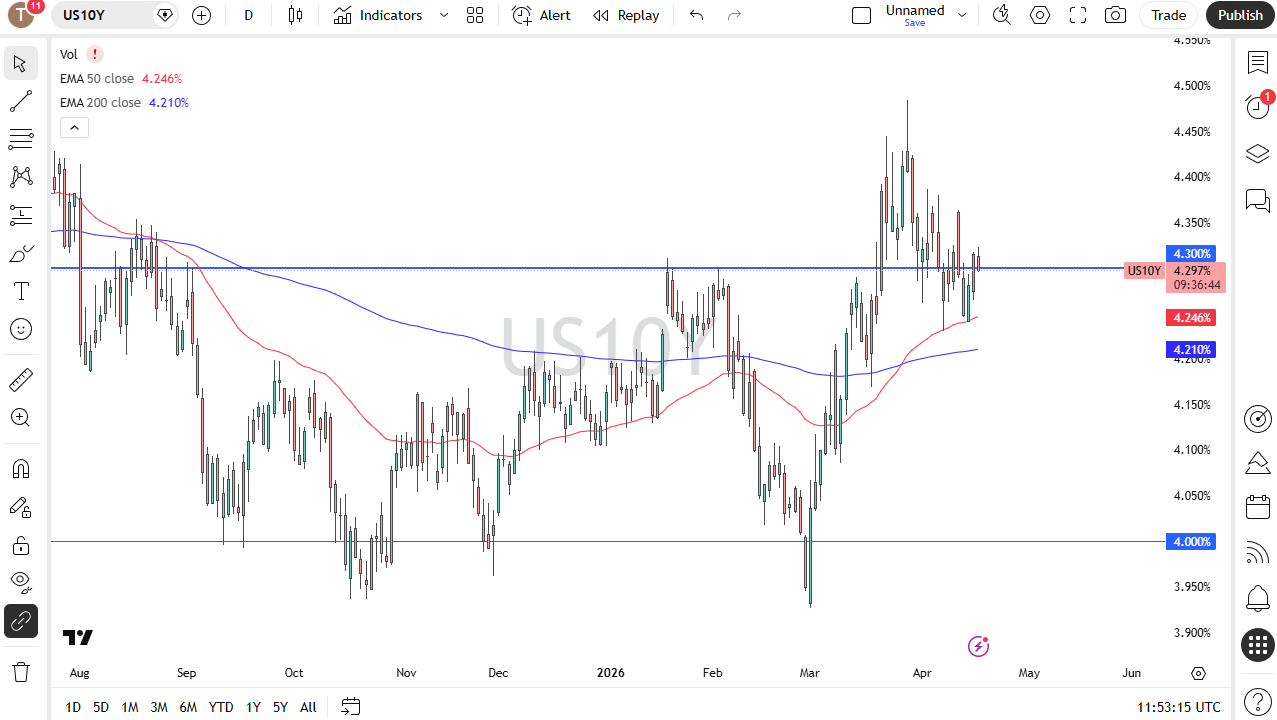
Task: Switch chart range to 1M
Action: tap(130, 707)
